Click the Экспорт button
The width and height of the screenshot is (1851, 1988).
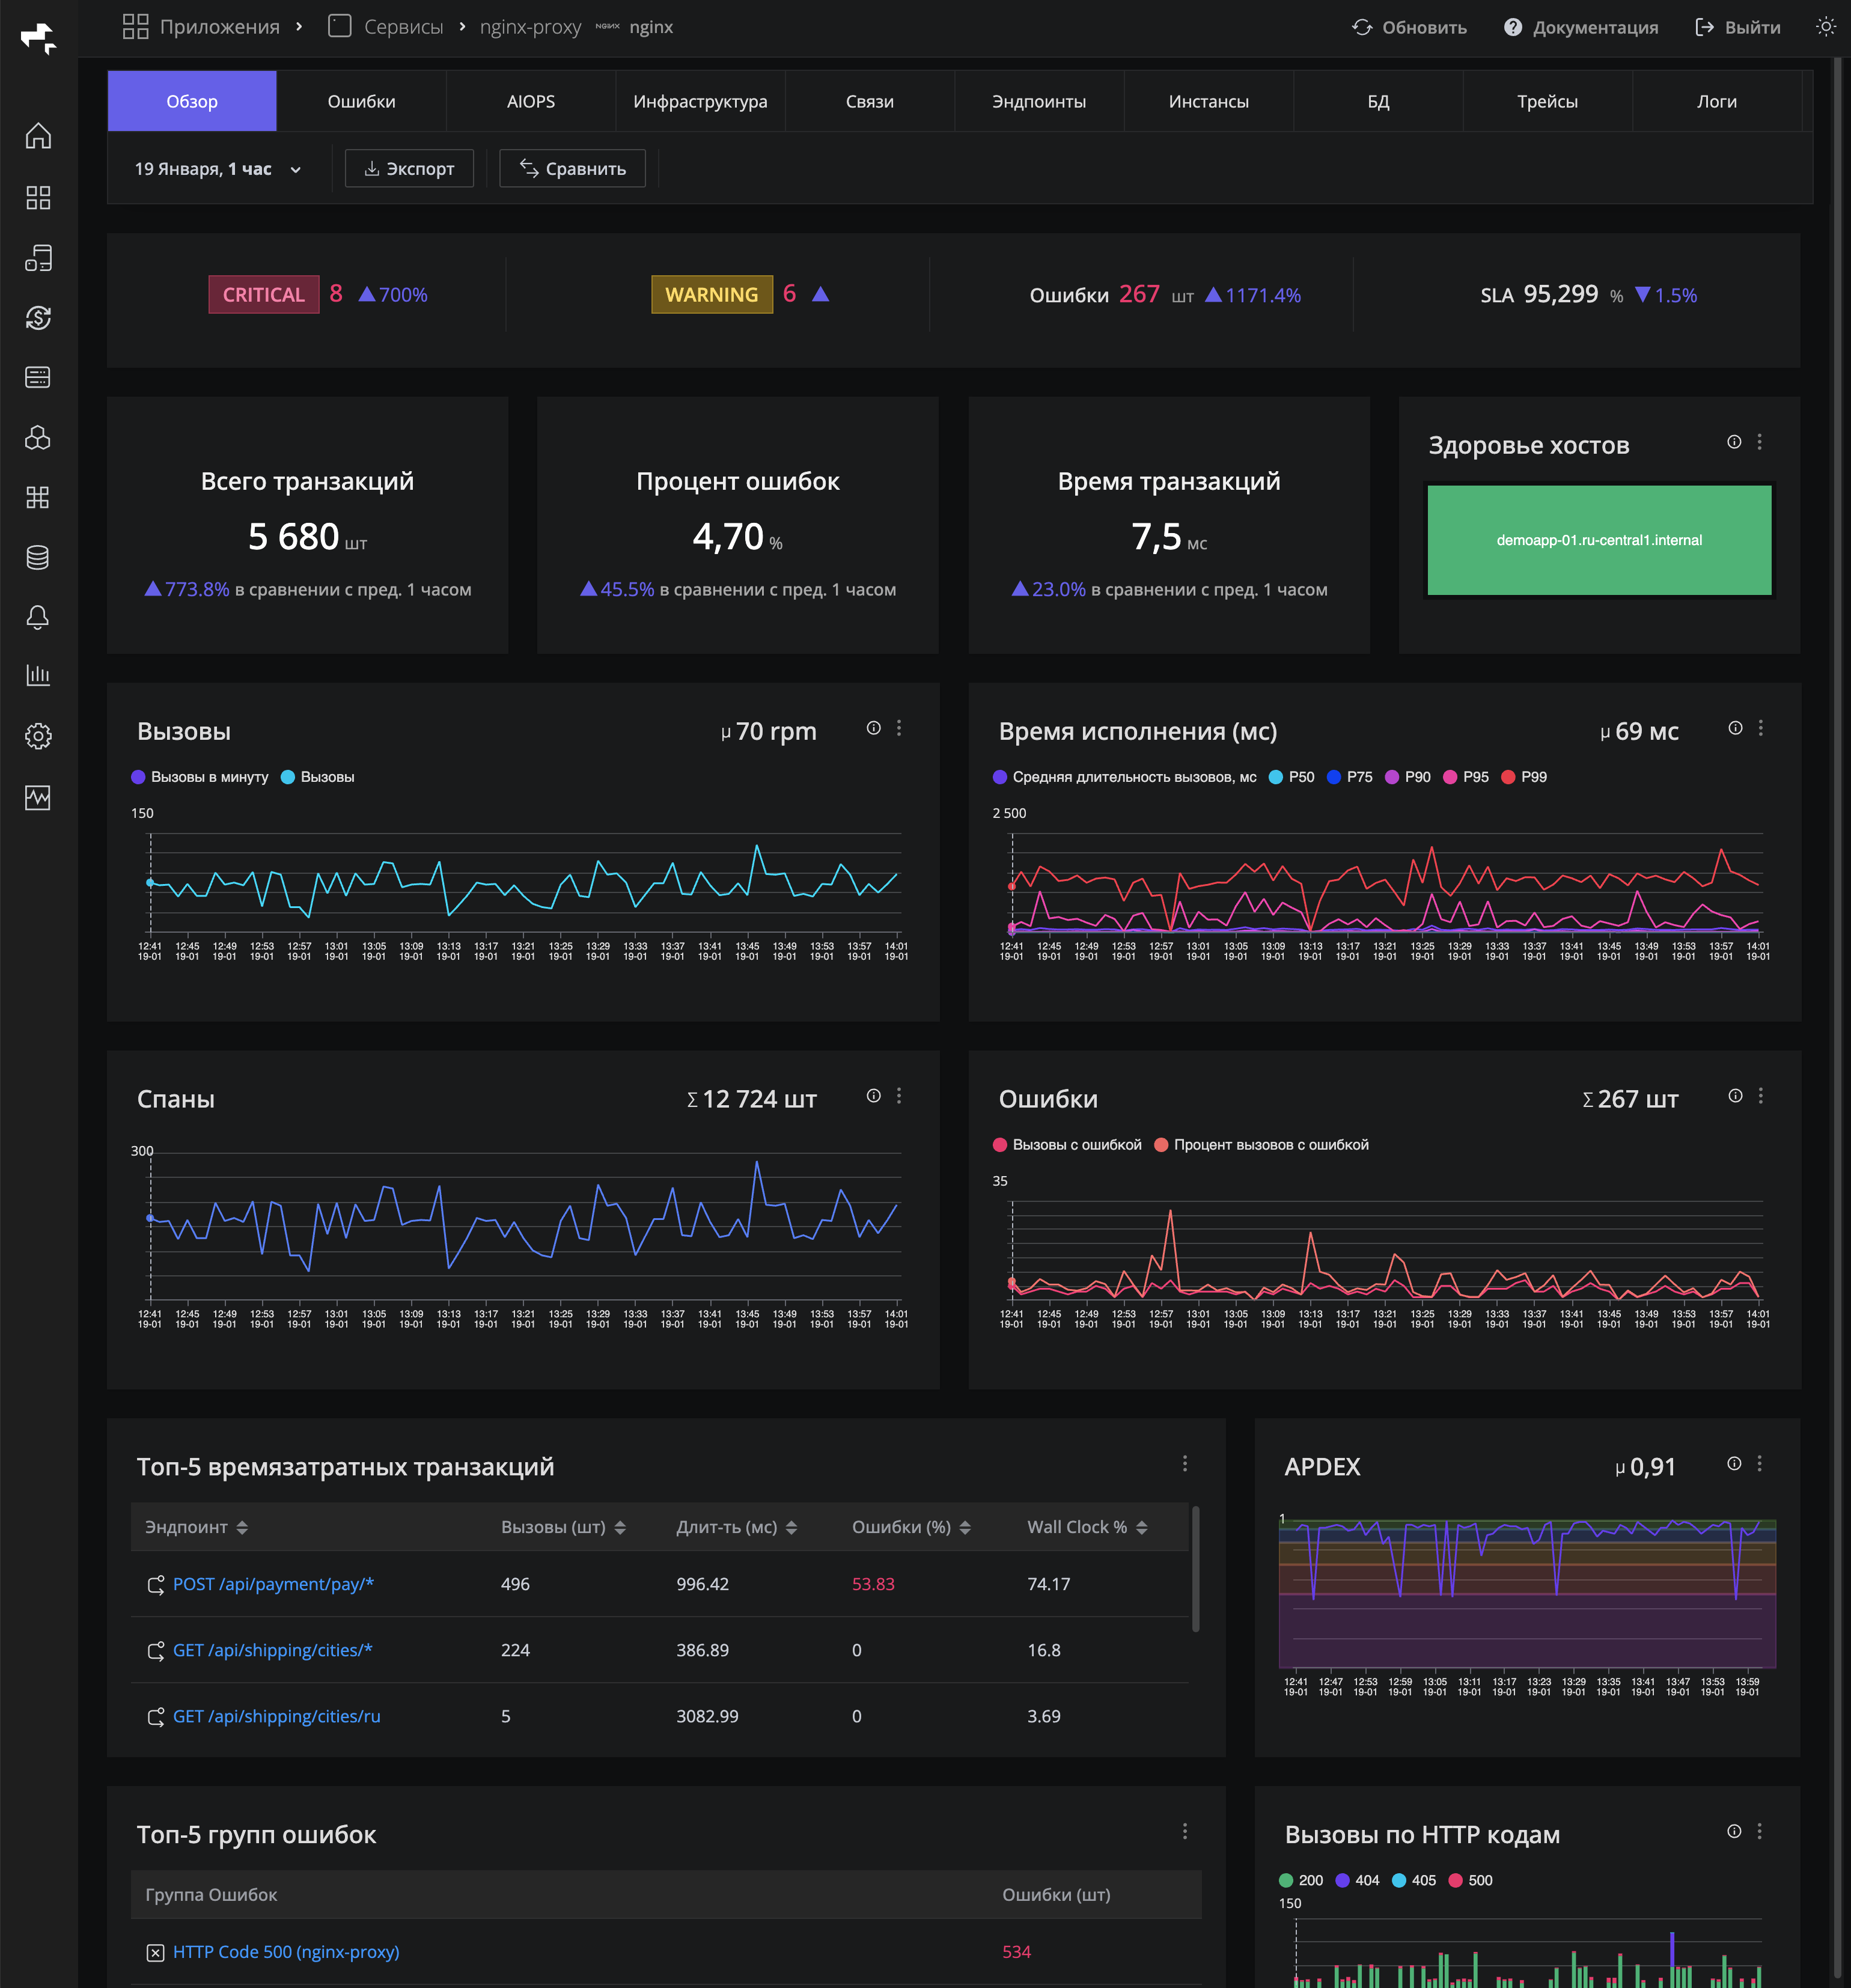click(409, 168)
